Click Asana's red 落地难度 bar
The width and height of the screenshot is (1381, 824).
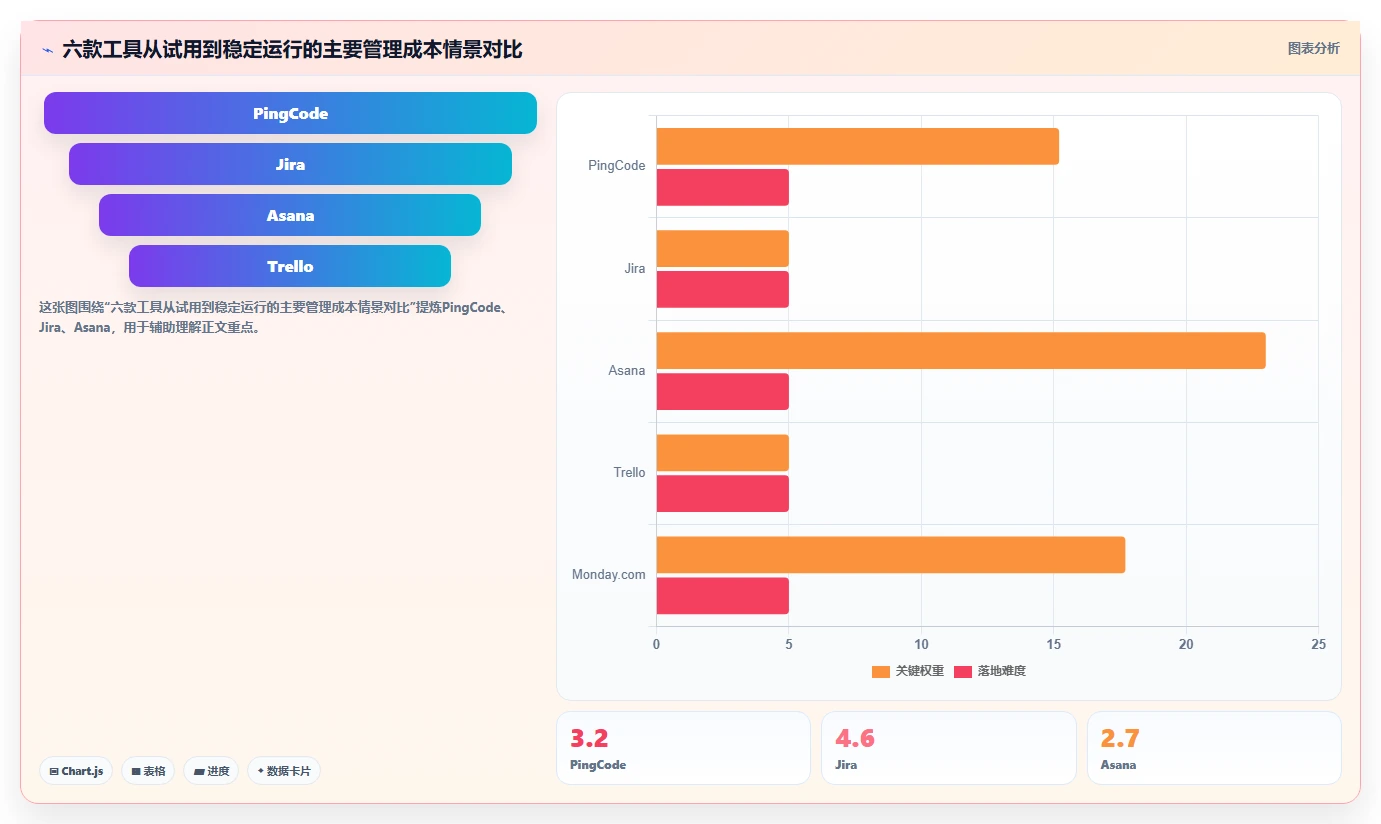(x=722, y=391)
